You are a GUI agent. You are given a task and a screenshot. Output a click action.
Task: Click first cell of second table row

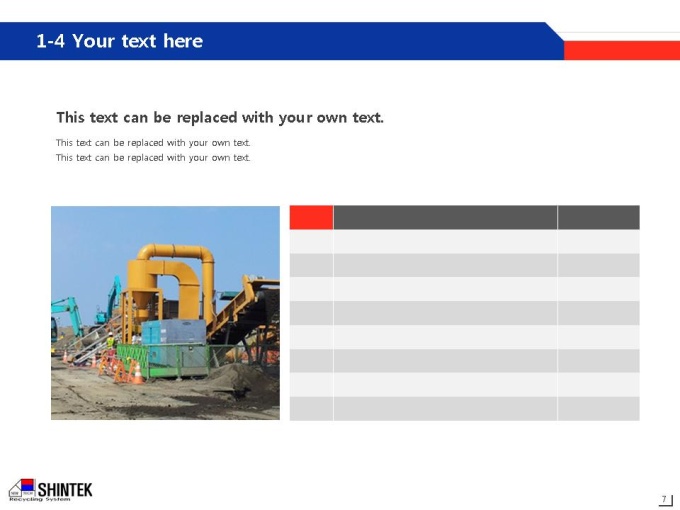tap(311, 265)
